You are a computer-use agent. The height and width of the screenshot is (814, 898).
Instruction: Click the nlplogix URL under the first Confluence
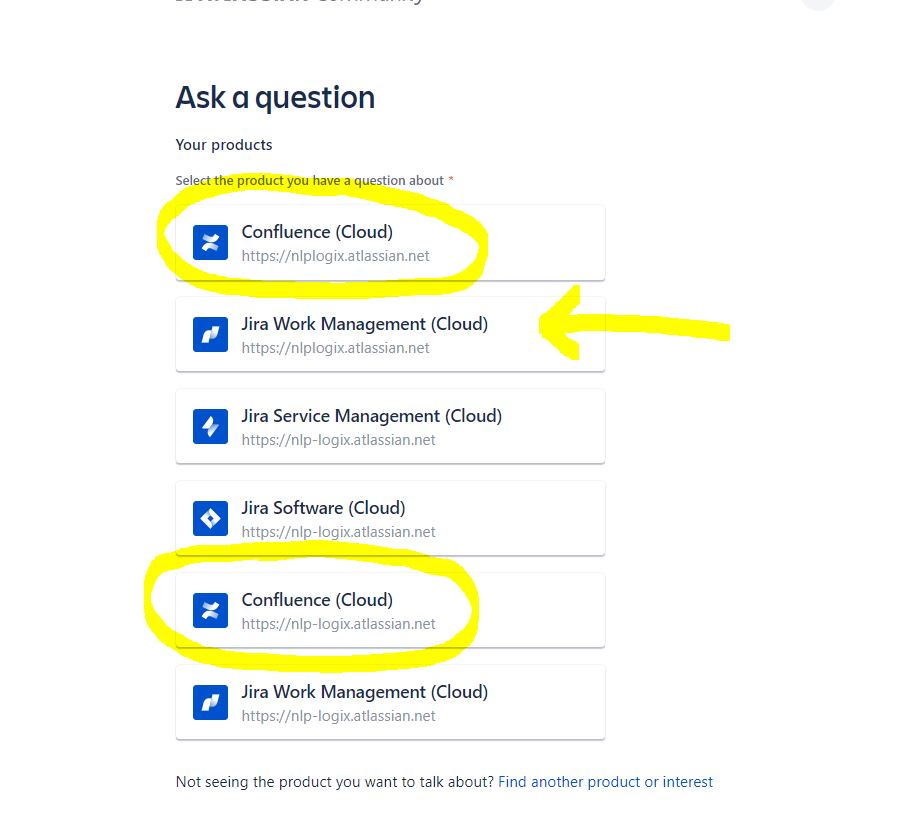[x=336, y=256]
